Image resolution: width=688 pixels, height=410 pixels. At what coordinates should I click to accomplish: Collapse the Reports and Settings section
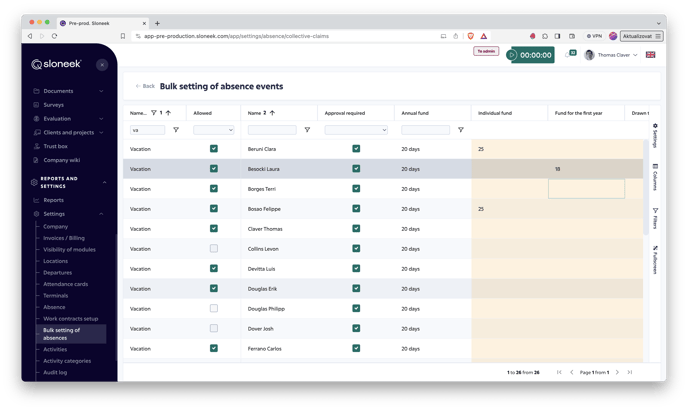[104, 182]
